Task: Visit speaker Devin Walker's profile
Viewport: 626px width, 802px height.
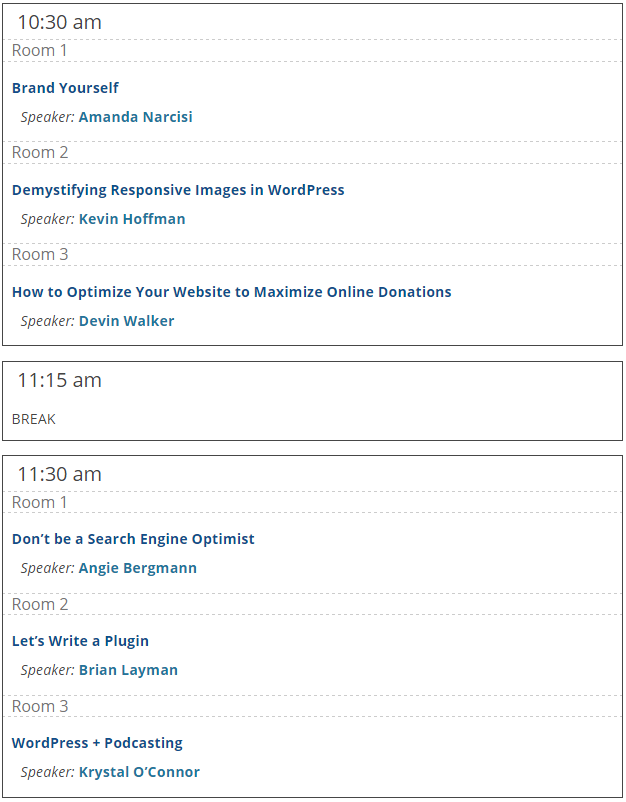Action: 126,321
